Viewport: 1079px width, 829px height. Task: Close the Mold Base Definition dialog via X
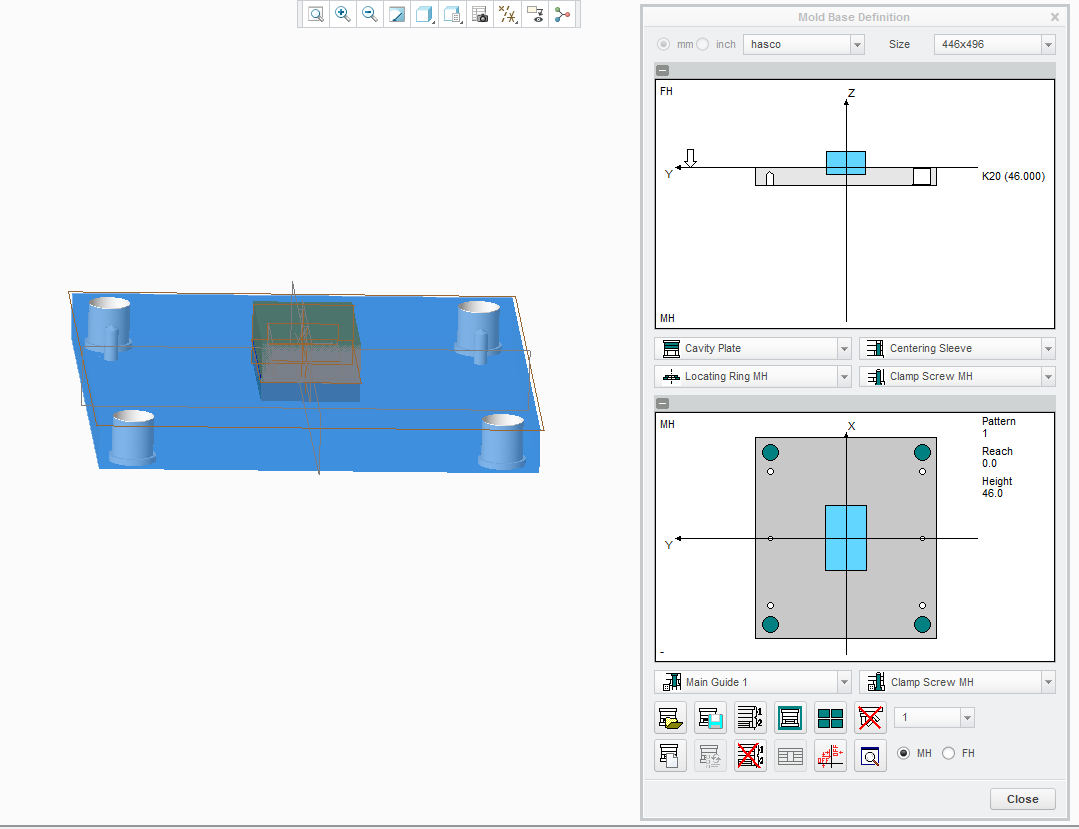pyautogui.click(x=1054, y=17)
